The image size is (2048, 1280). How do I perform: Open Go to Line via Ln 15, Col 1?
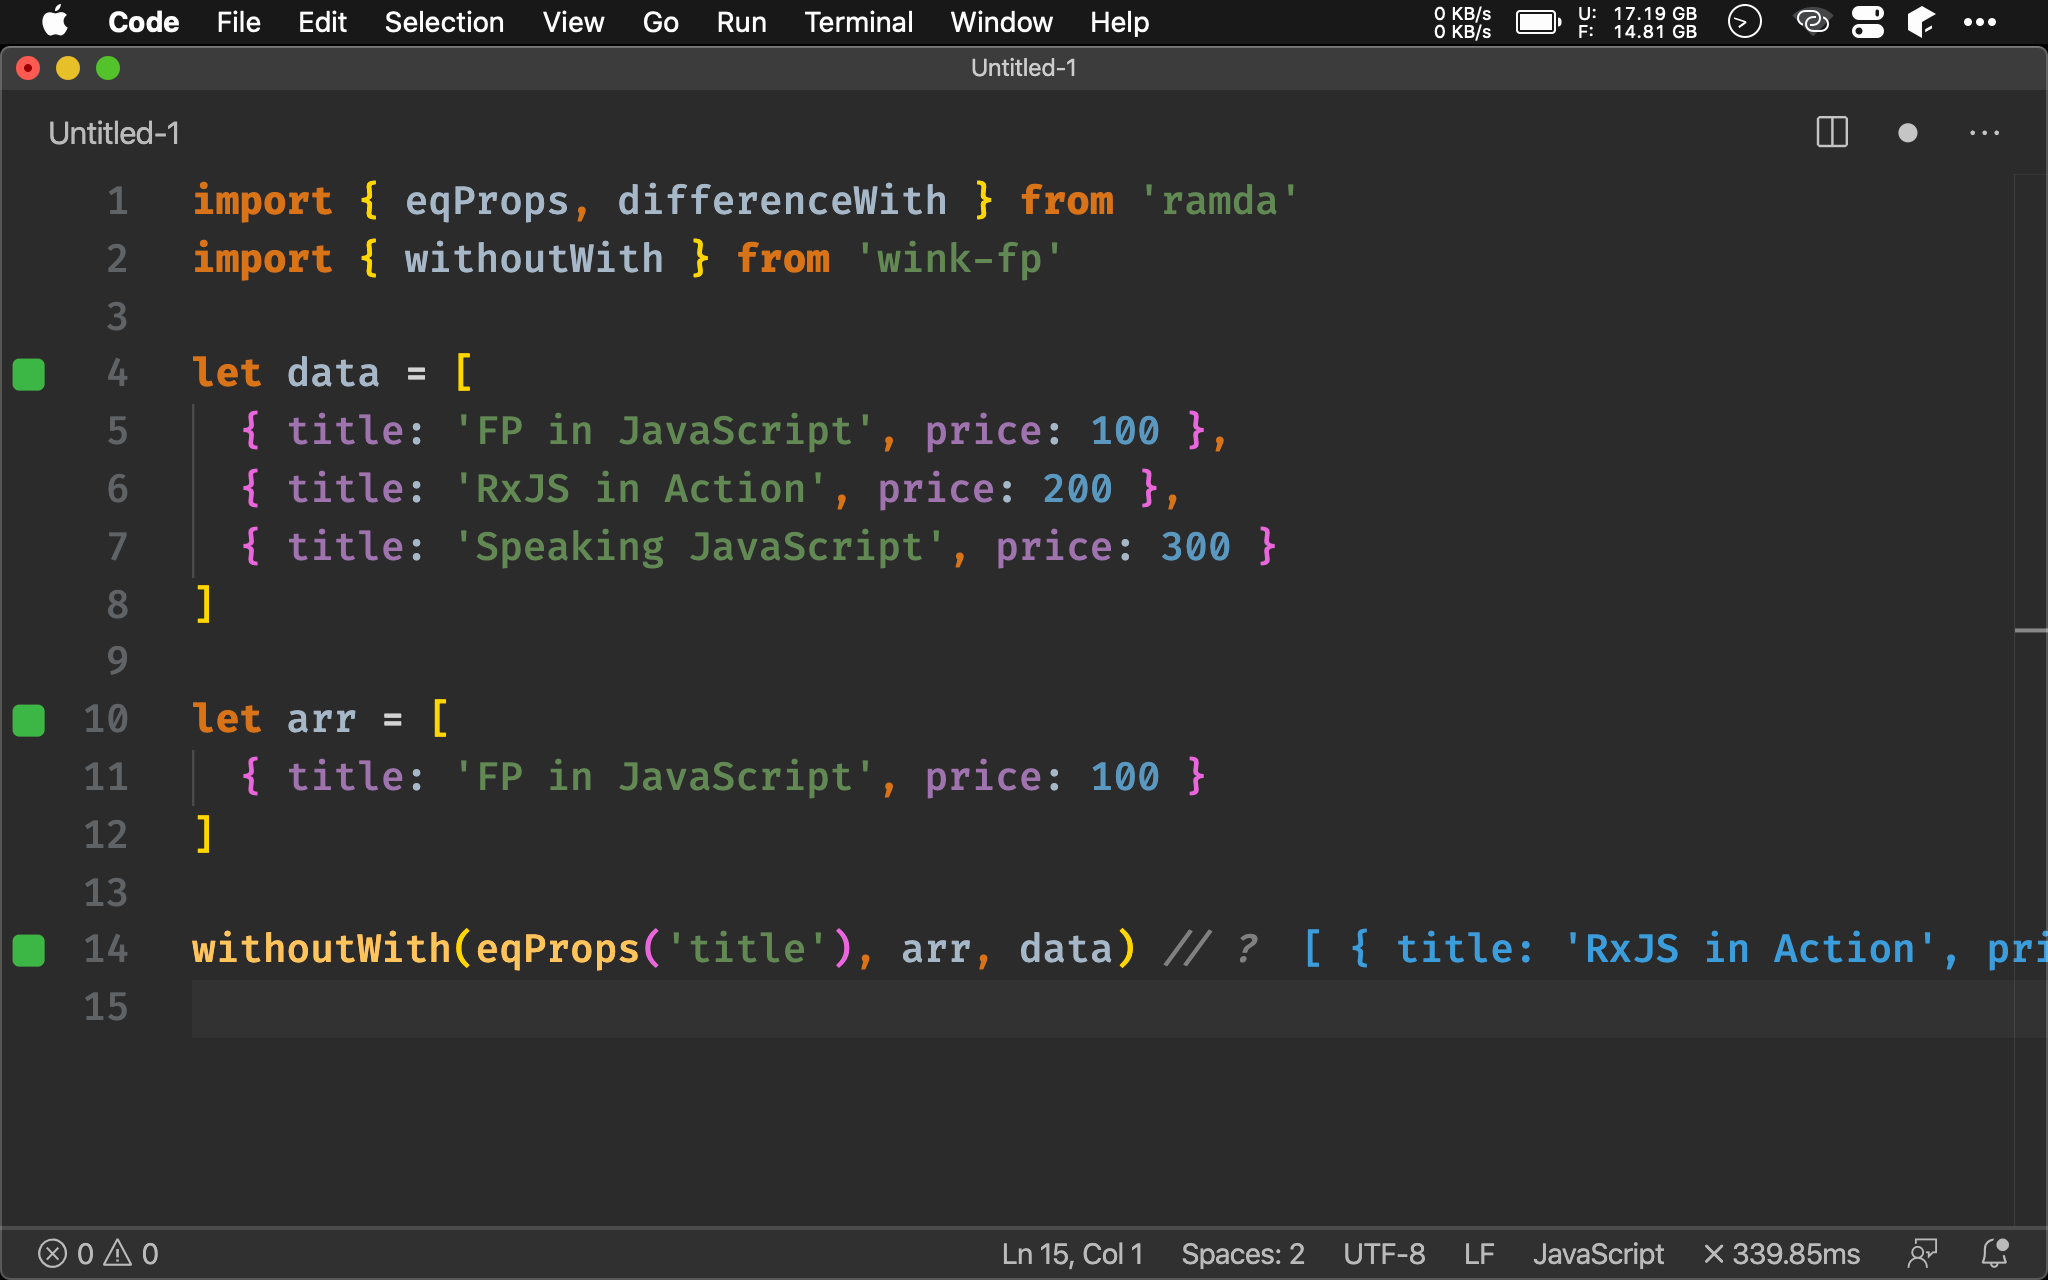(1072, 1254)
